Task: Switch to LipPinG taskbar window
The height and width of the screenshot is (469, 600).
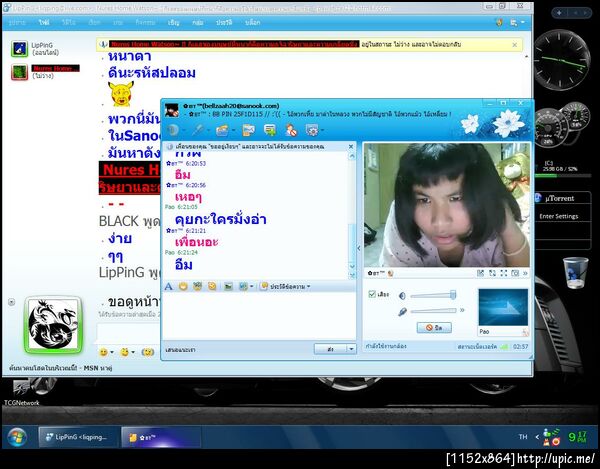Action: (x=78, y=437)
